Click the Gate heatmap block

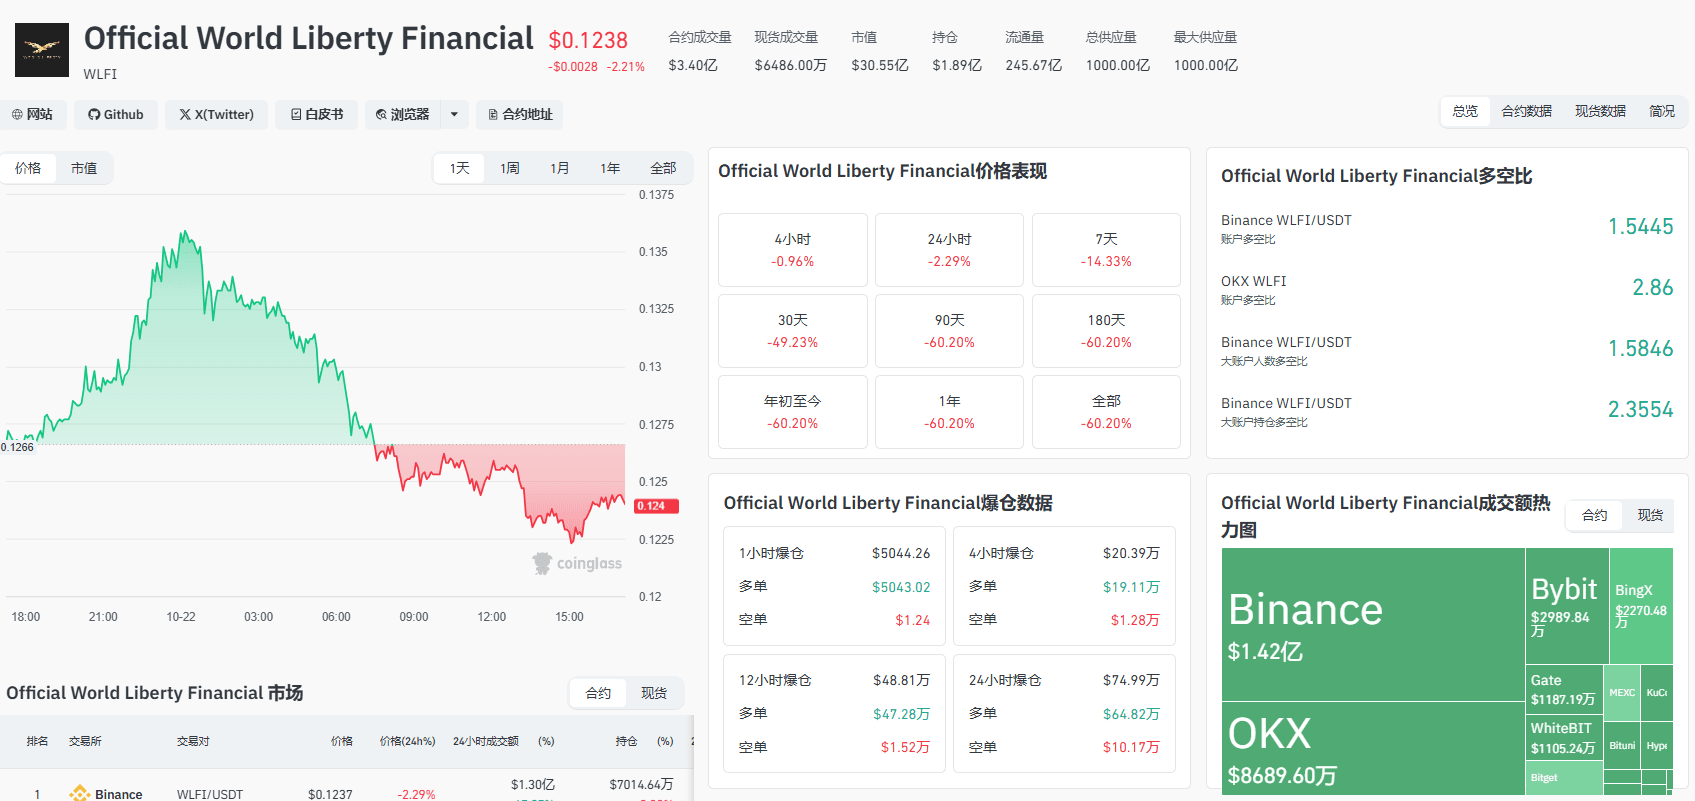tap(1564, 689)
